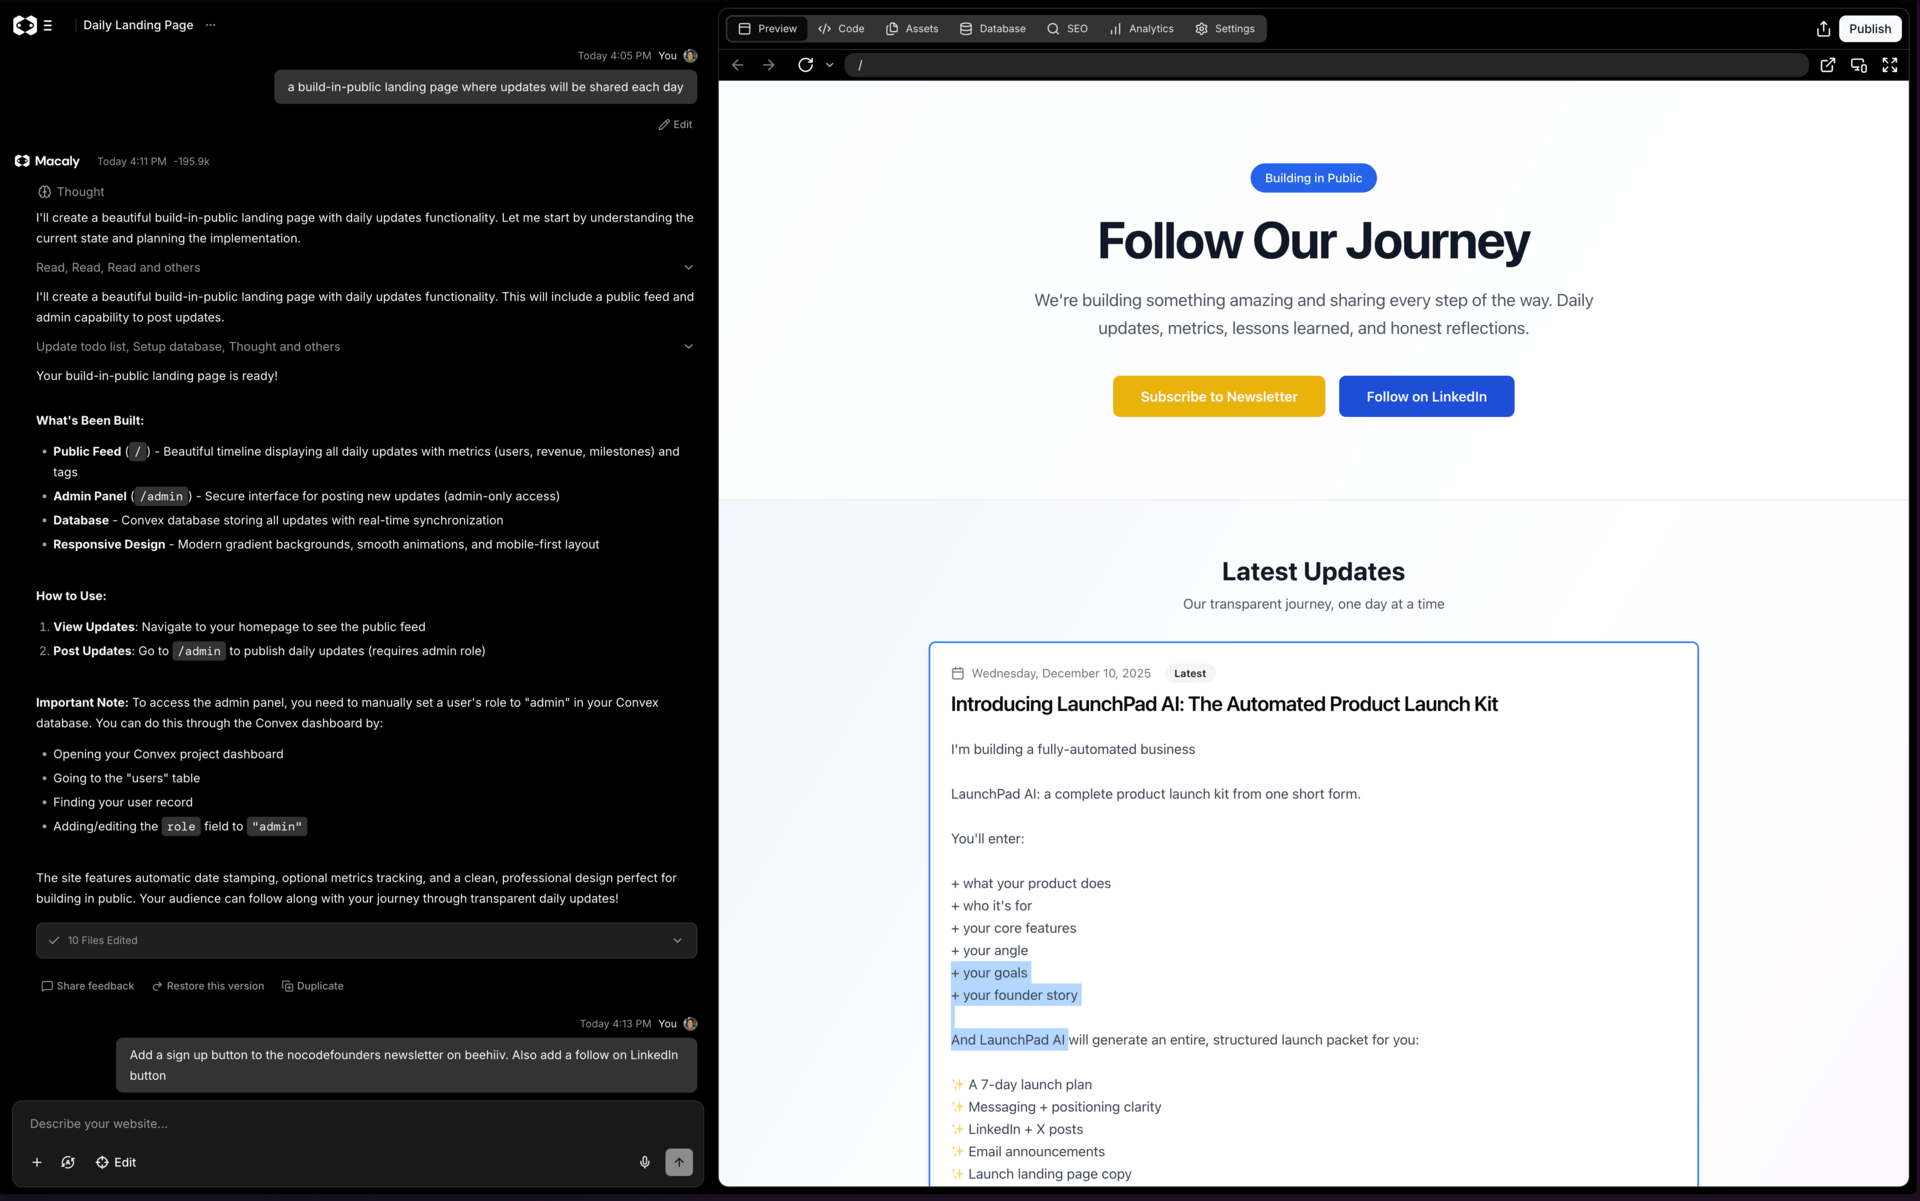Click the Publish button

[x=1869, y=29]
